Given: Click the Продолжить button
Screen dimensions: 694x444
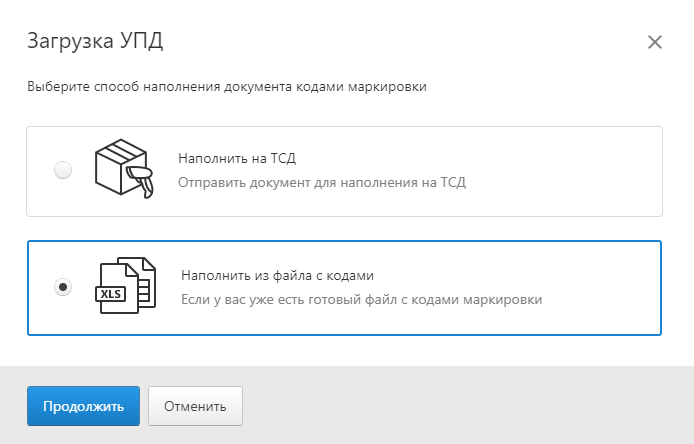Looking at the screenshot, I should click(83, 406).
